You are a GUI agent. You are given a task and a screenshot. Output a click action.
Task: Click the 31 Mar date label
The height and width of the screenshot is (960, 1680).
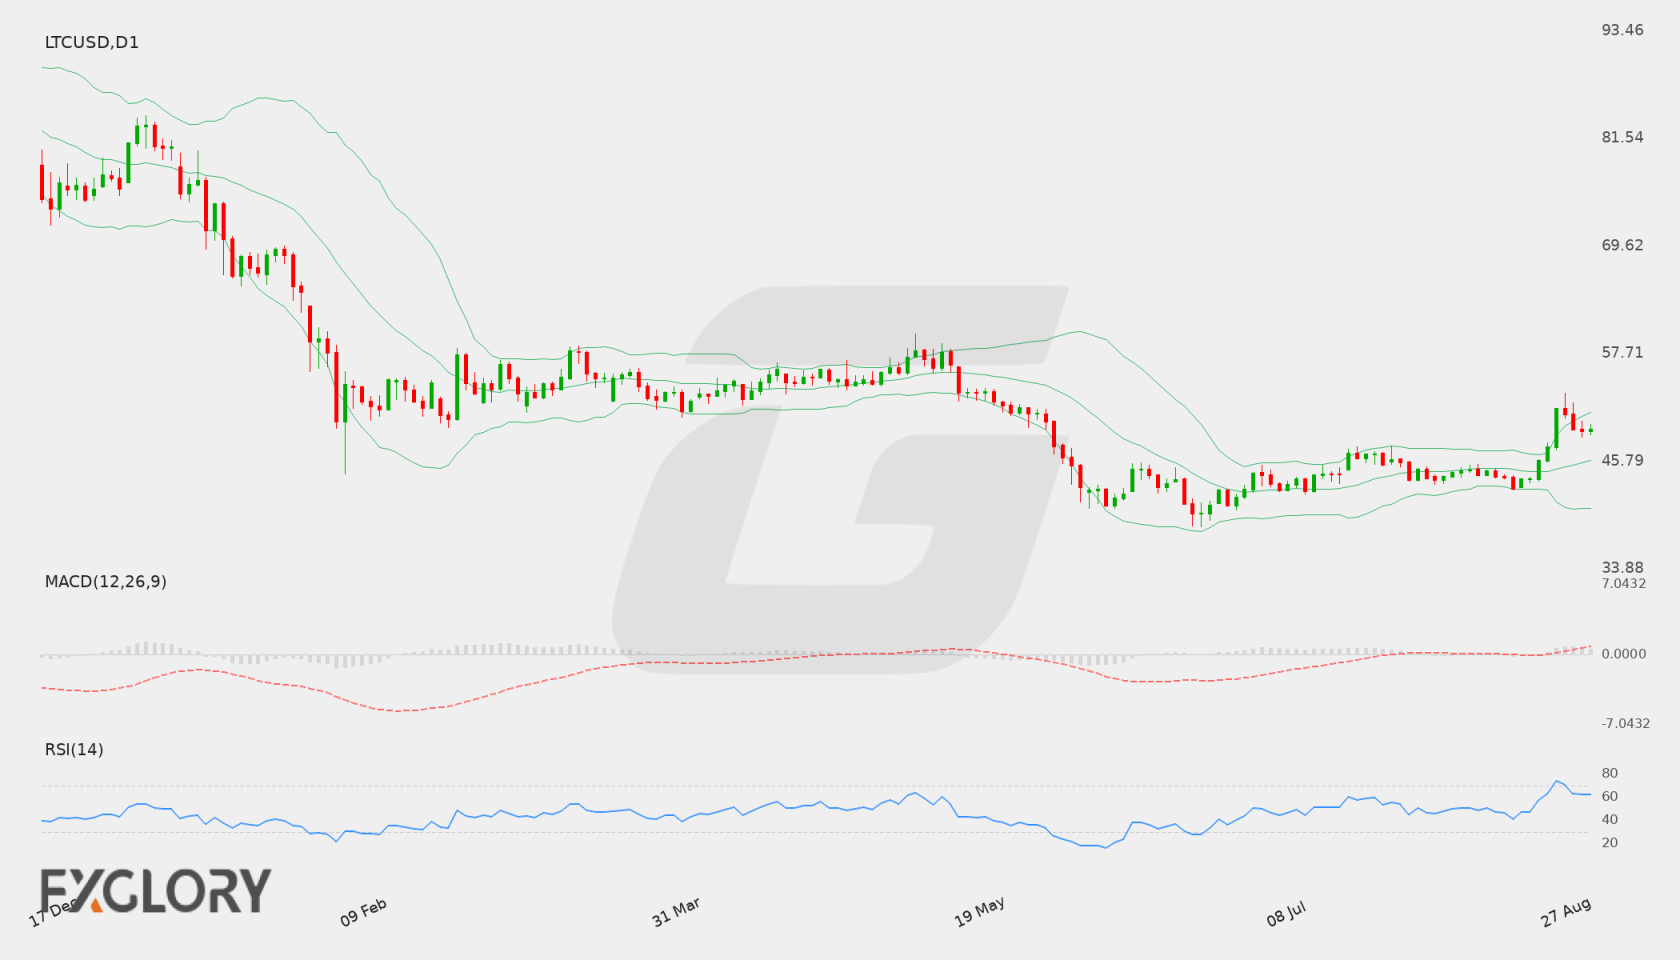(676, 912)
